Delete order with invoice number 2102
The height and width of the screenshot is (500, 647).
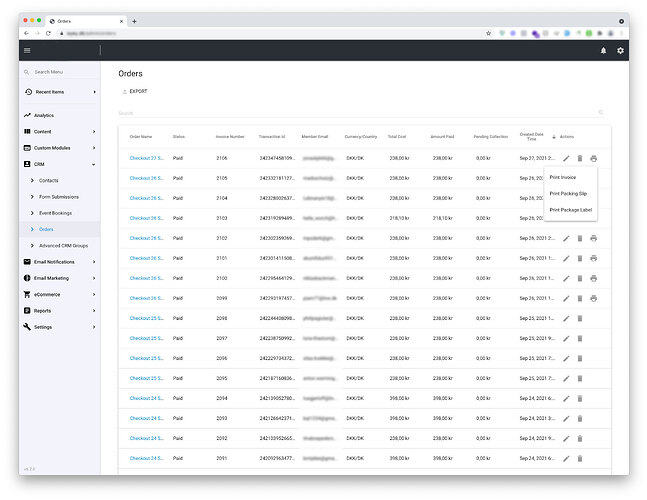coord(580,238)
